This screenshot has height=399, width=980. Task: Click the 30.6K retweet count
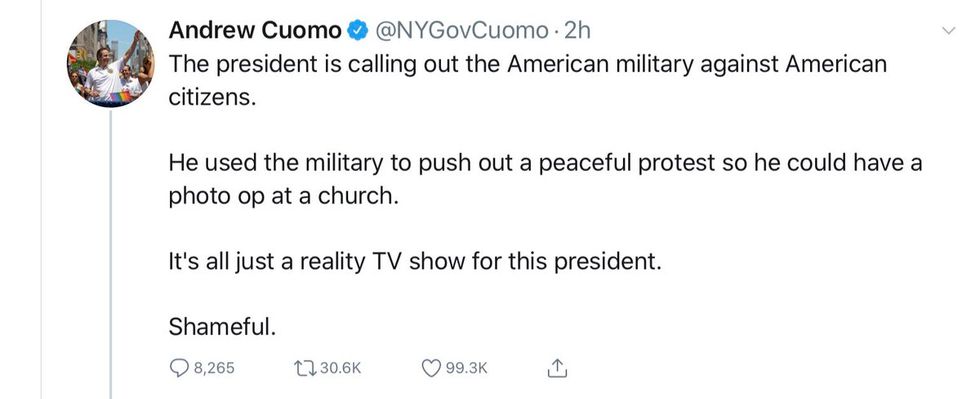pos(341,368)
